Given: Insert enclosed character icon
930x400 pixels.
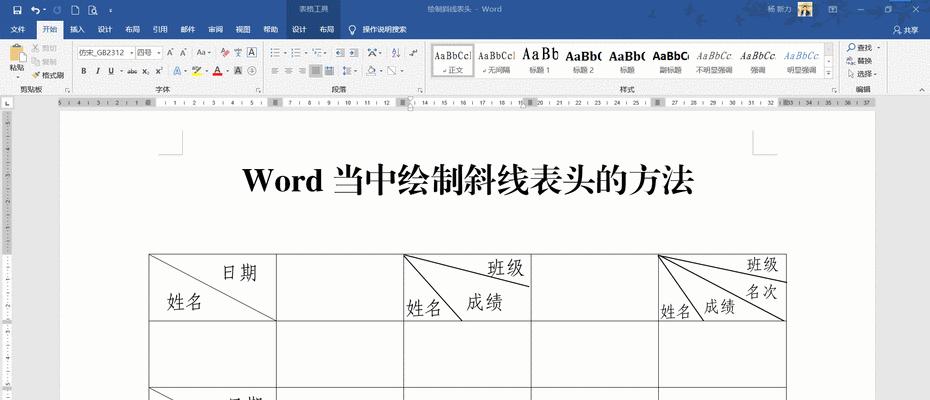Looking at the screenshot, I should pyautogui.click(x=251, y=71).
